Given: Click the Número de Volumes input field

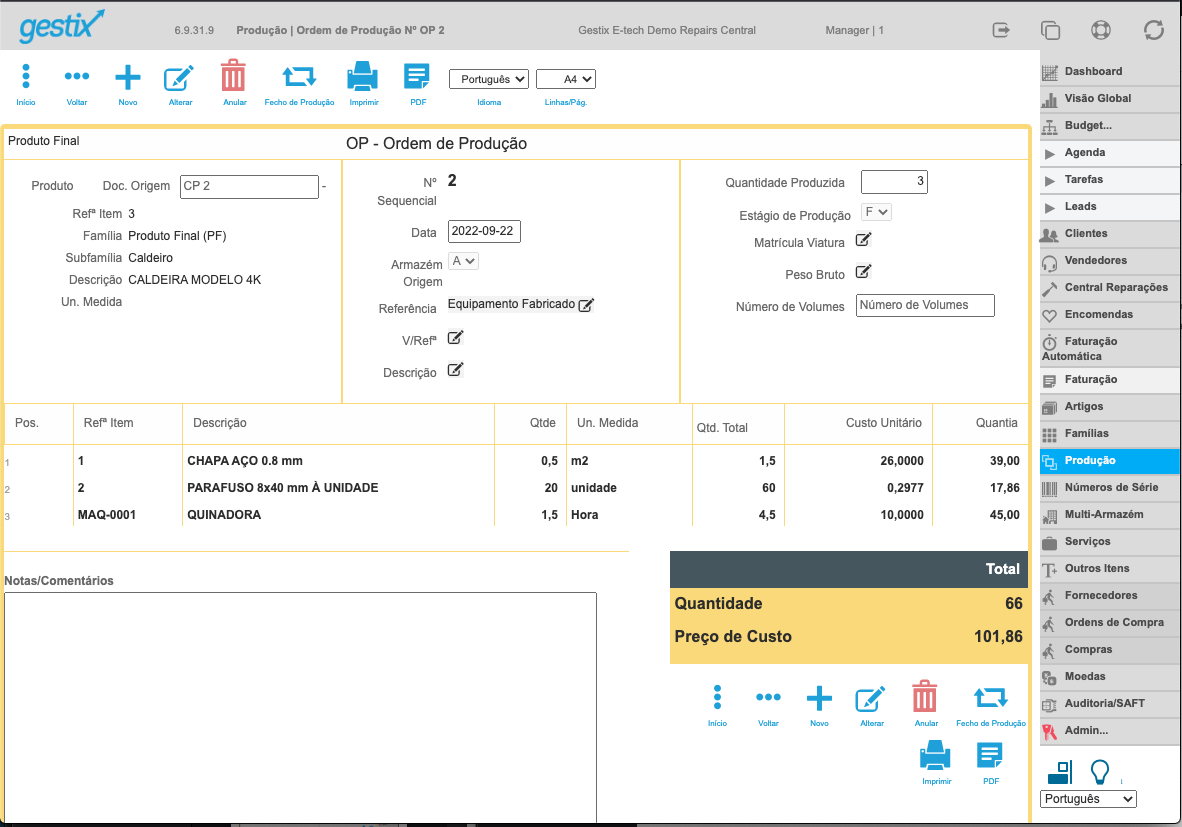Looking at the screenshot, I should click(x=925, y=305).
